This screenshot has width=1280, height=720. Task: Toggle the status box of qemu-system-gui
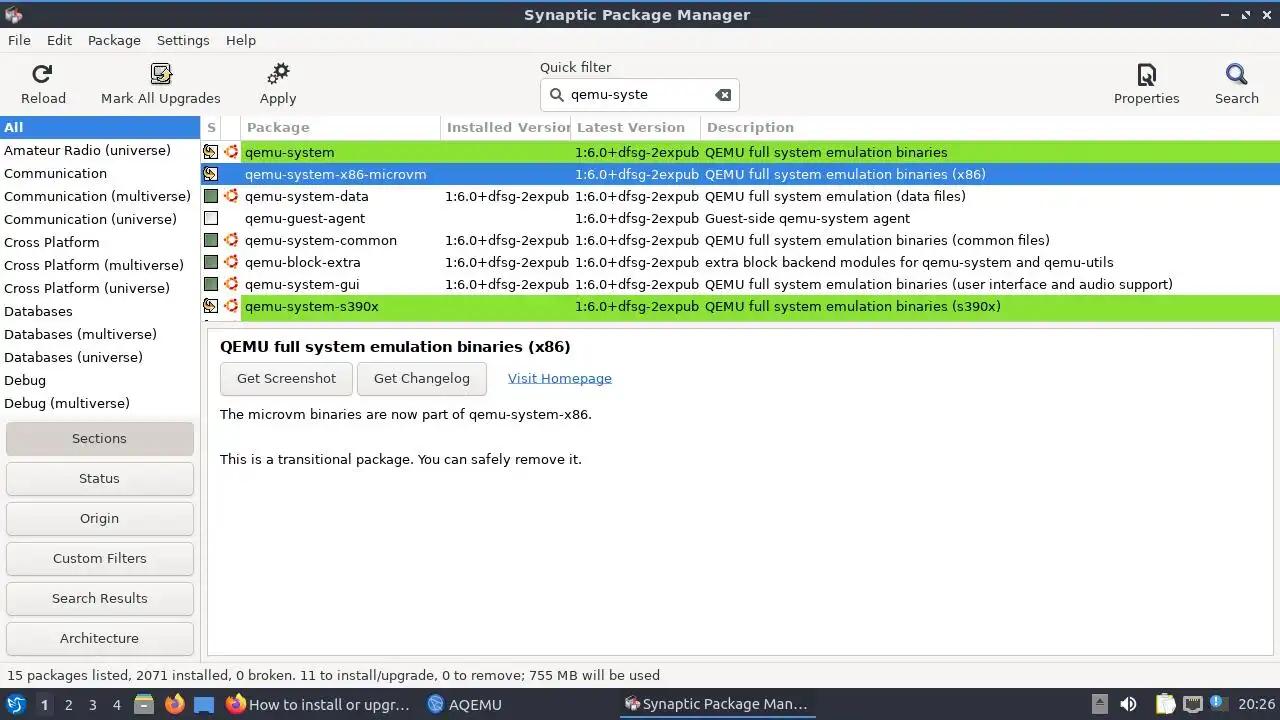click(211, 284)
